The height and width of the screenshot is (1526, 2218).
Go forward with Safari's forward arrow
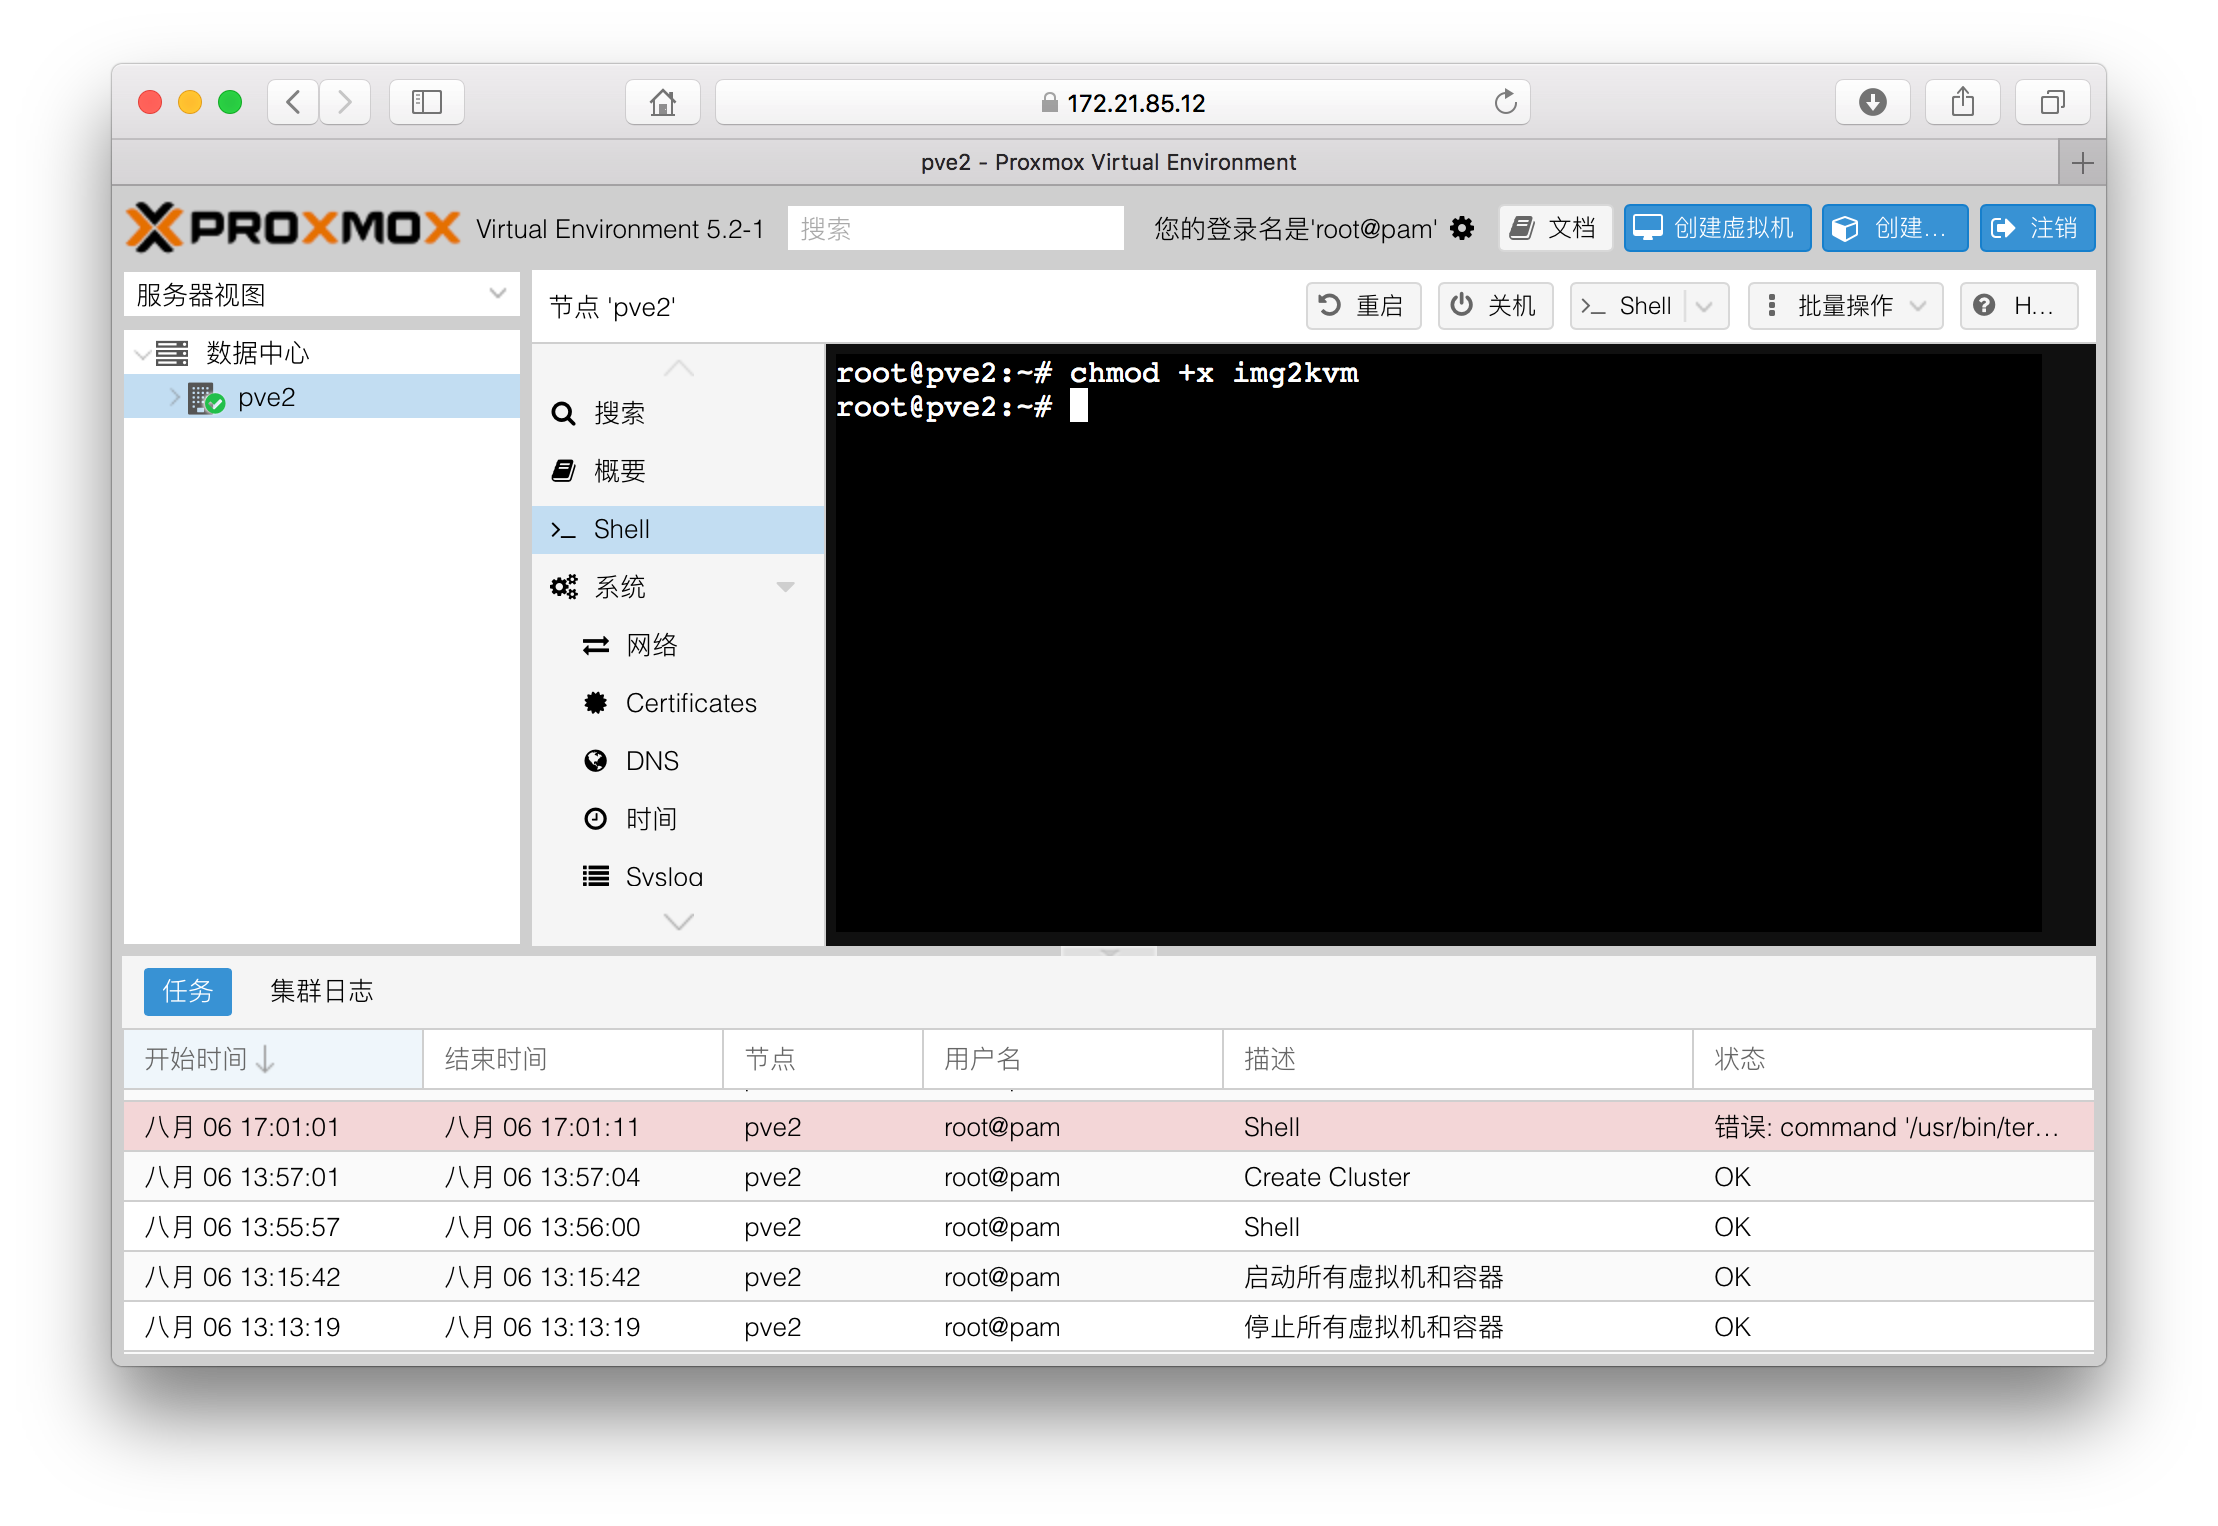click(x=345, y=102)
